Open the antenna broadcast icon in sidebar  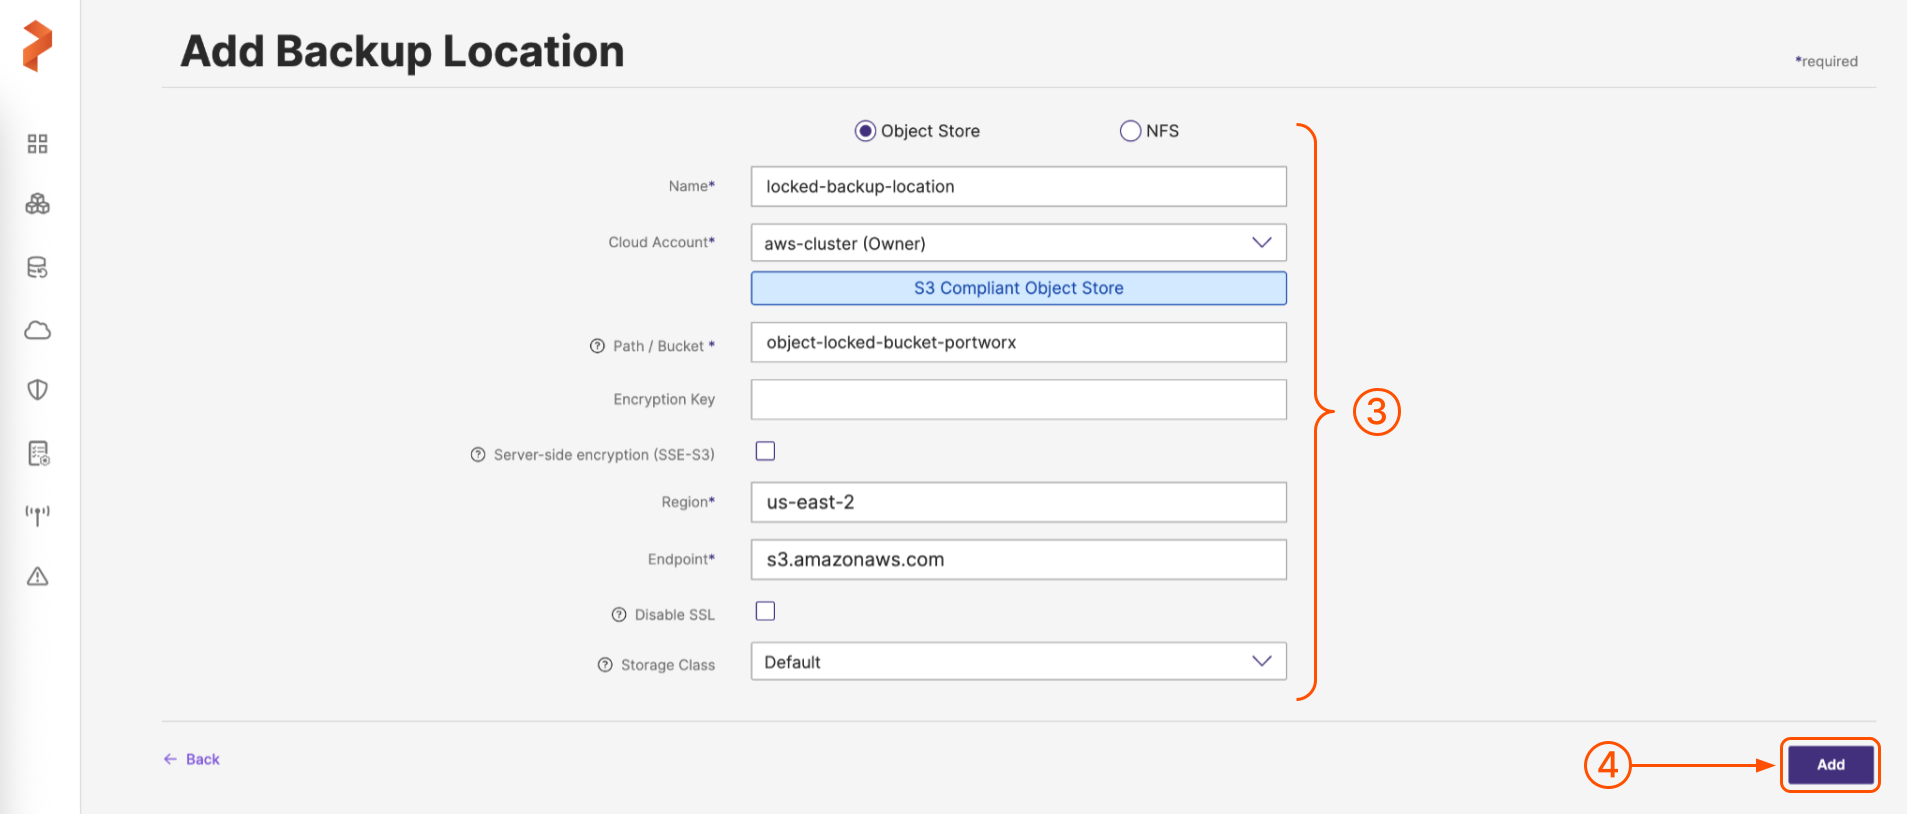37,515
